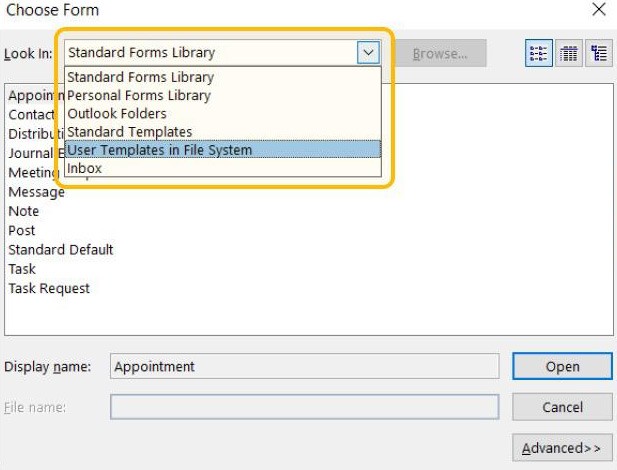Collapse the Look In dropdown arrow
This screenshot has width=617, height=470.
pyautogui.click(x=368, y=53)
